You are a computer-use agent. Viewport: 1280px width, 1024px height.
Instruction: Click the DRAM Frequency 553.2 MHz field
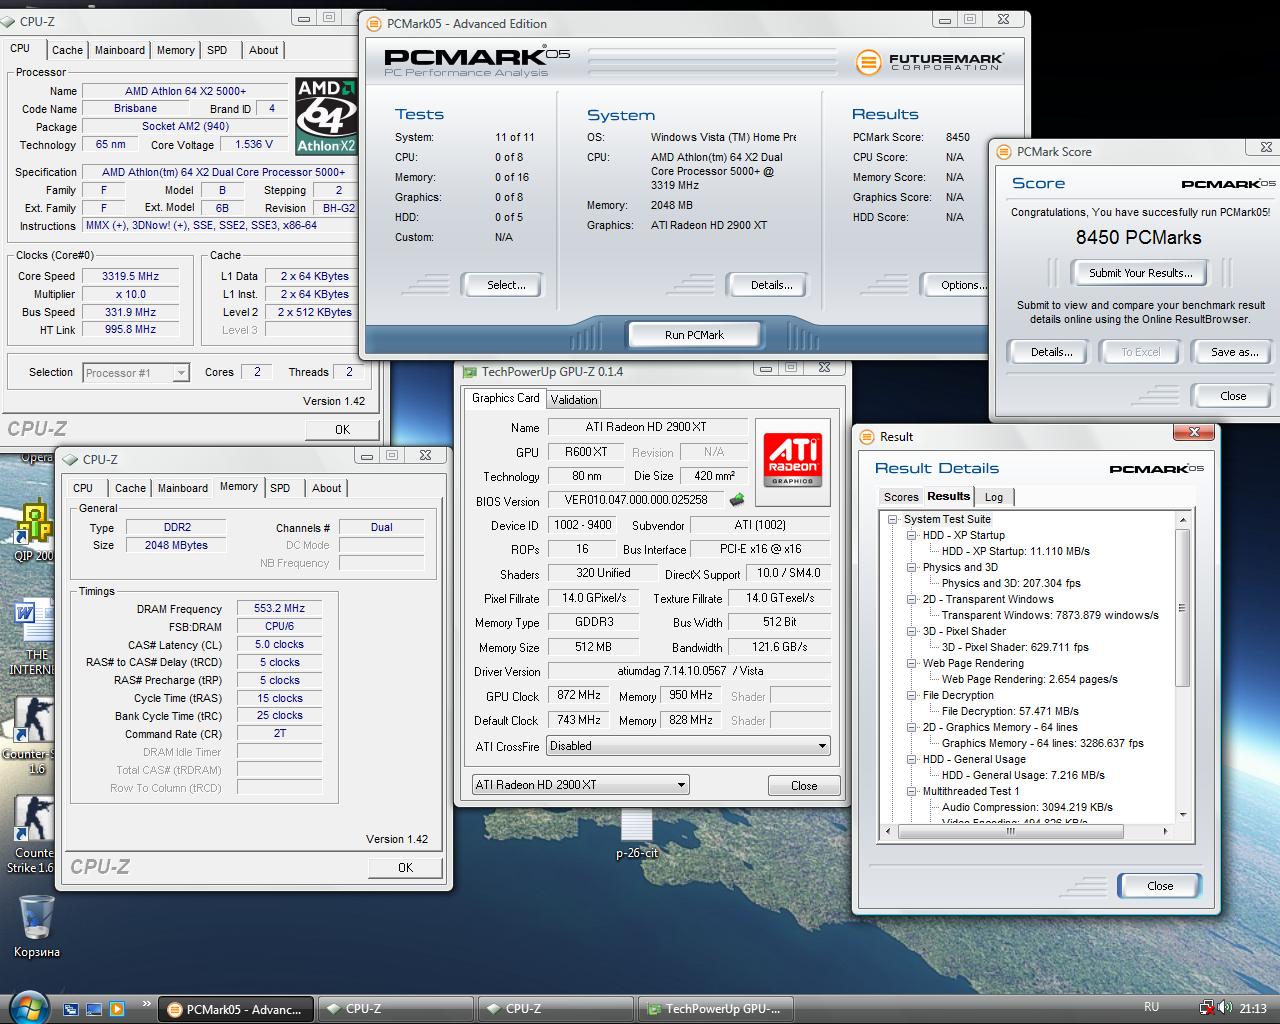click(280, 608)
